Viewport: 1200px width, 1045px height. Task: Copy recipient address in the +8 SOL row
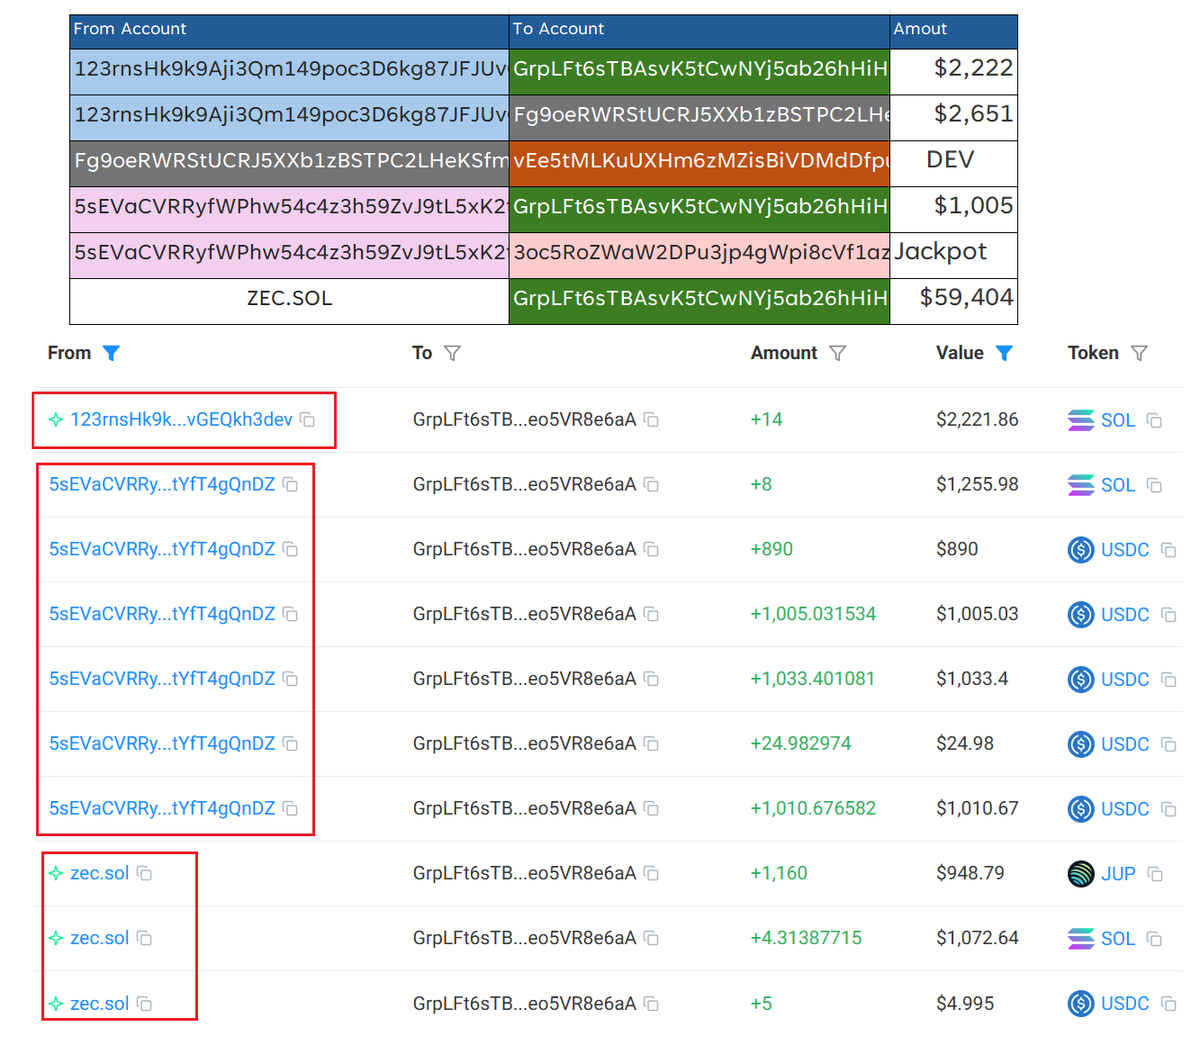[x=651, y=484]
